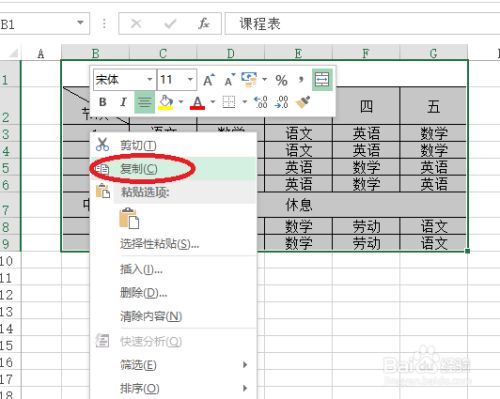Toggle Bold formatting in mini toolbar
The width and height of the screenshot is (500, 399).
(x=103, y=102)
